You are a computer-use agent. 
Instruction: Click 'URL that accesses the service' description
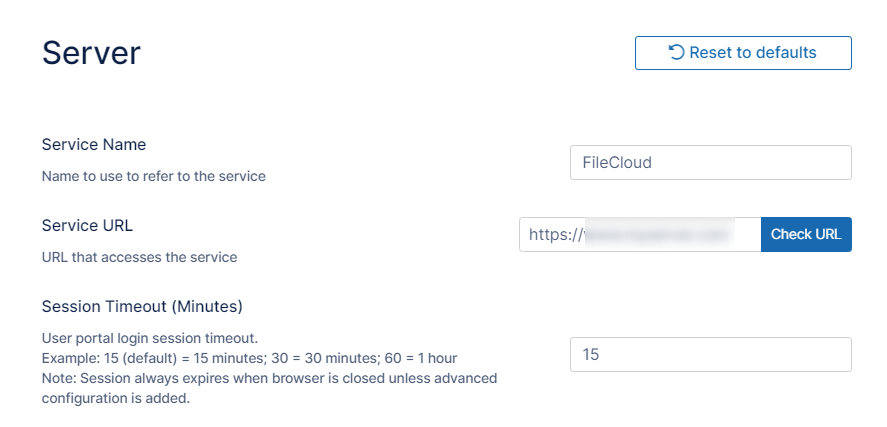(139, 257)
